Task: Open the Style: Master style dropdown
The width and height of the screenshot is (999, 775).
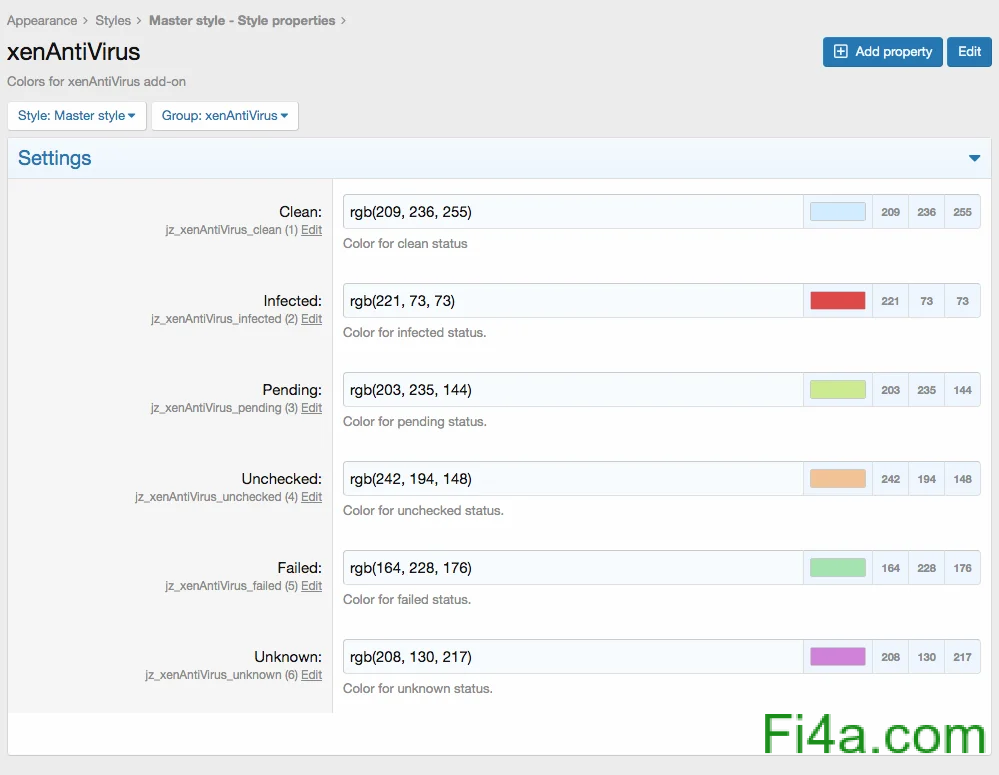Action: 77,116
